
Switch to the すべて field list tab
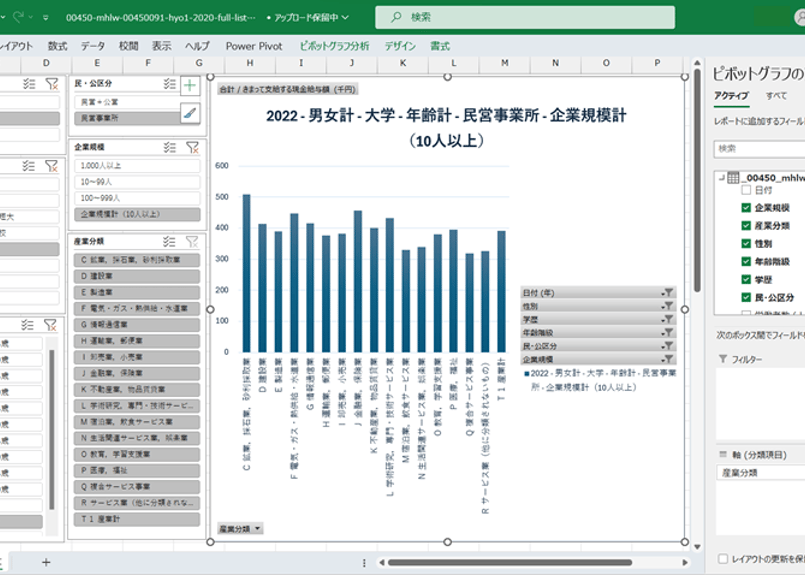tap(776, 95)
